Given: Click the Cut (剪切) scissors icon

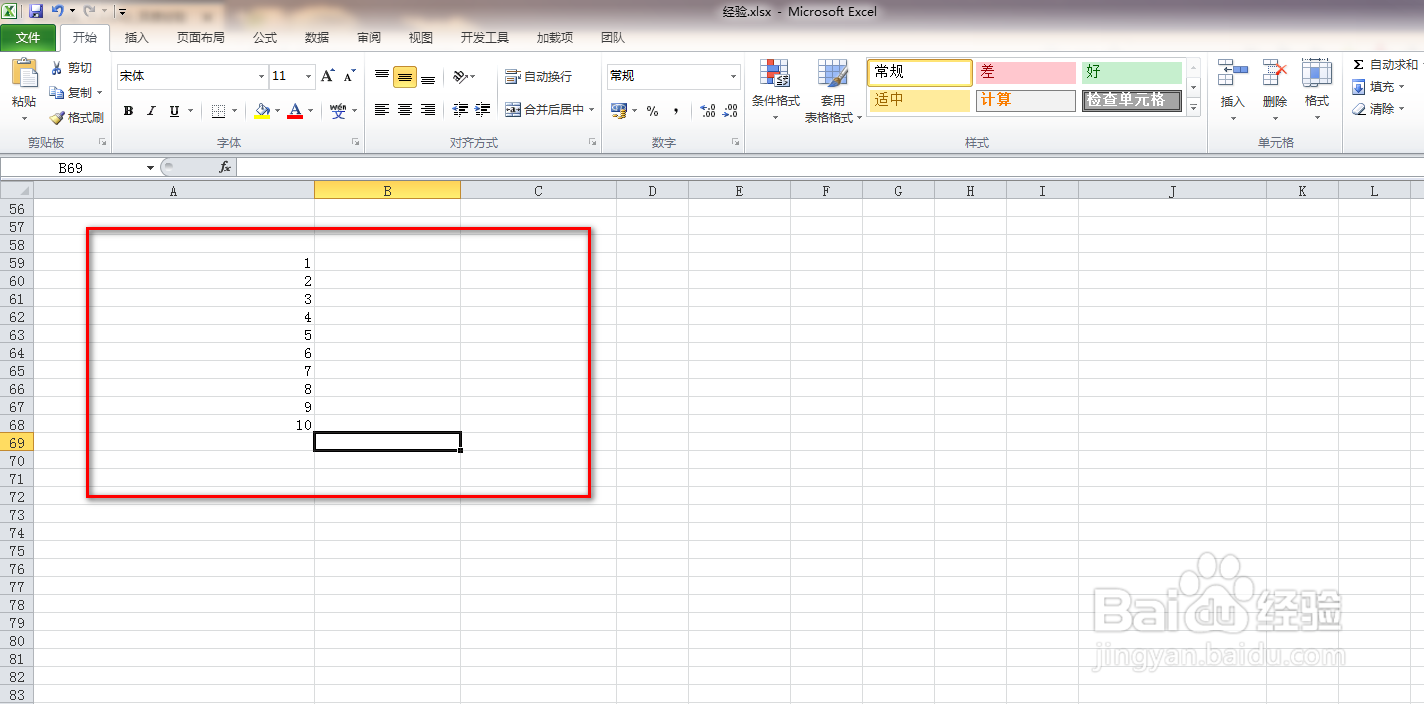Looking at the screenshot, I should coord(57,68).
